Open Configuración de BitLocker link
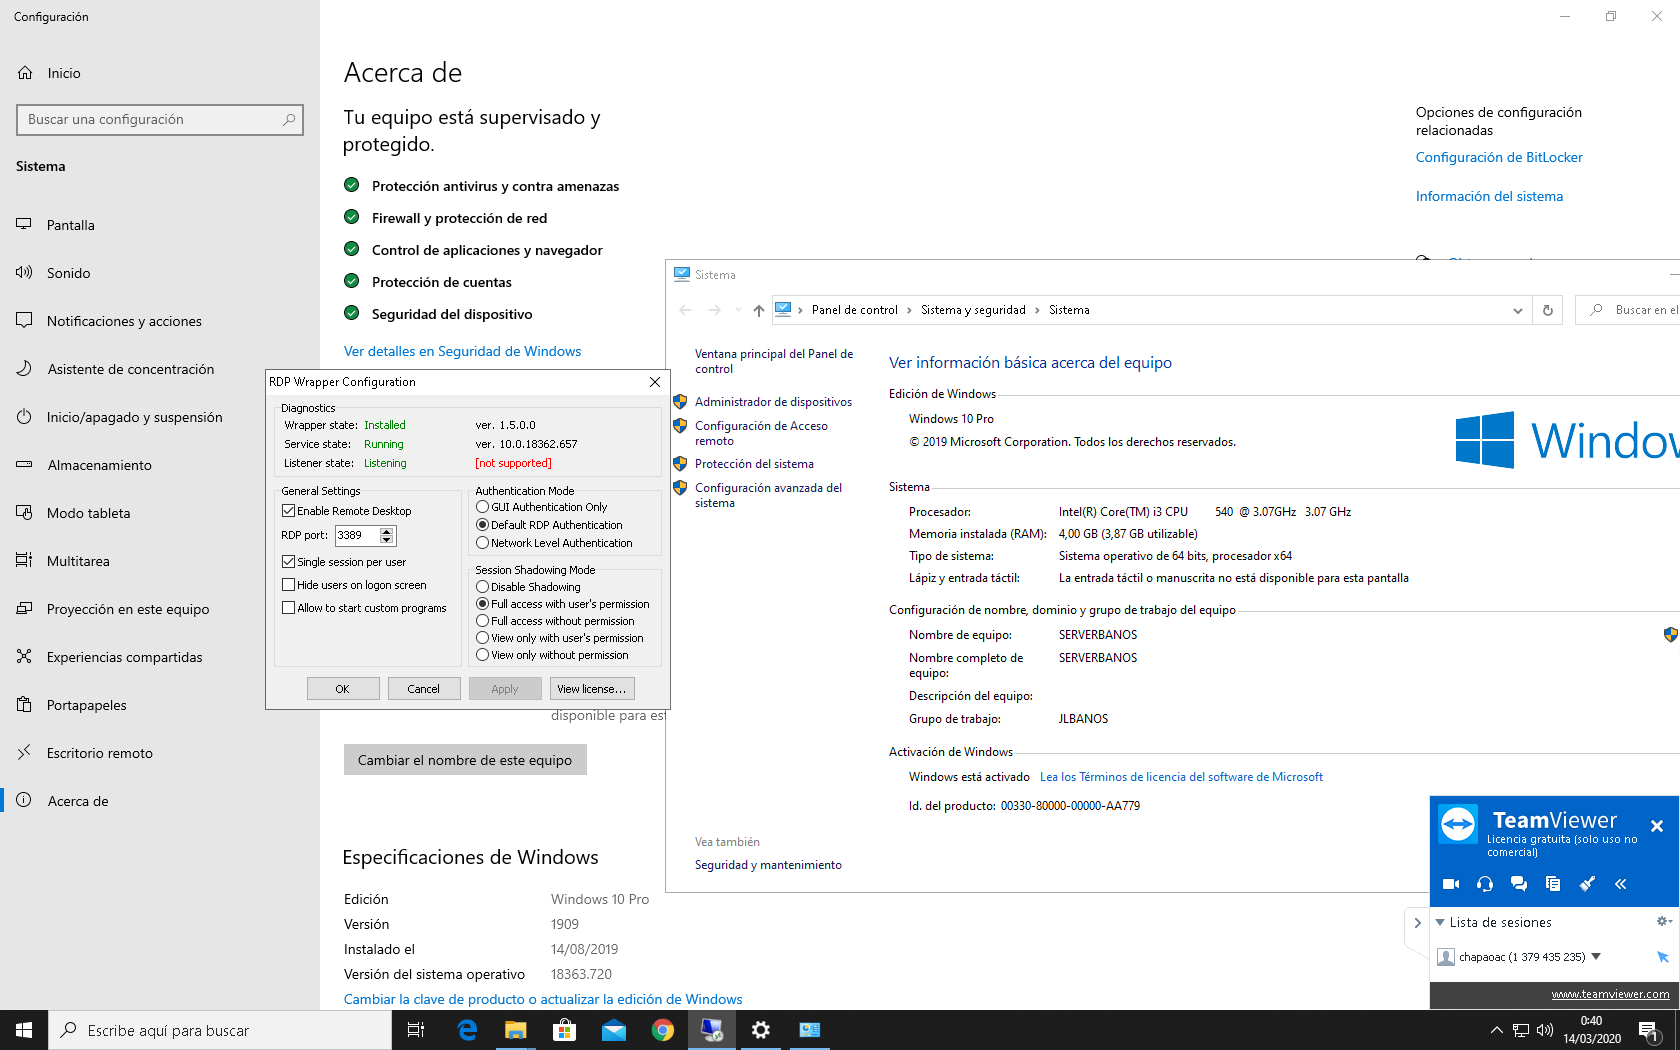 click(1498, 157)
